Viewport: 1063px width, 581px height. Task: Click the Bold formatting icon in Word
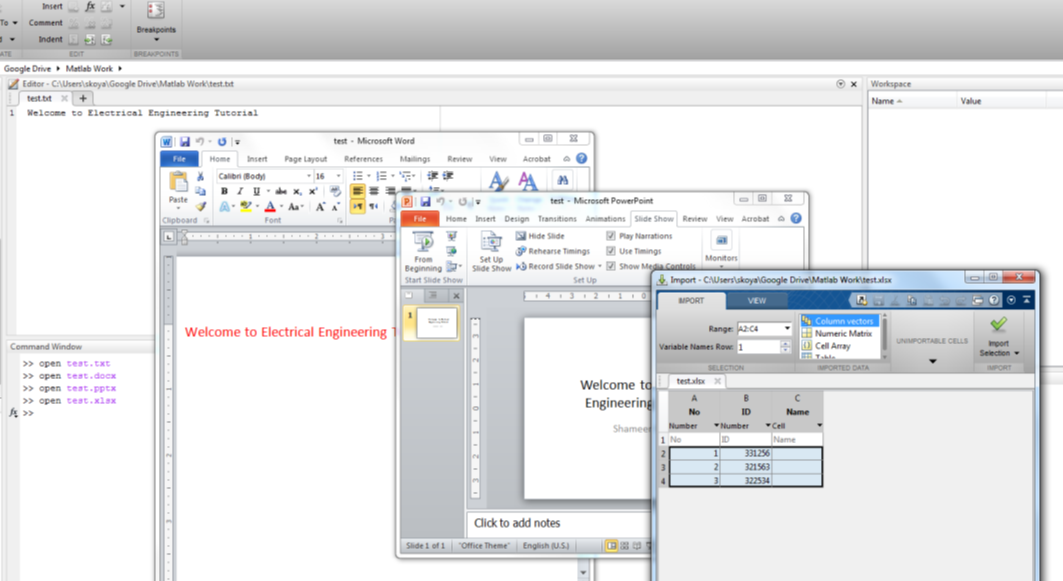(225, 190)
